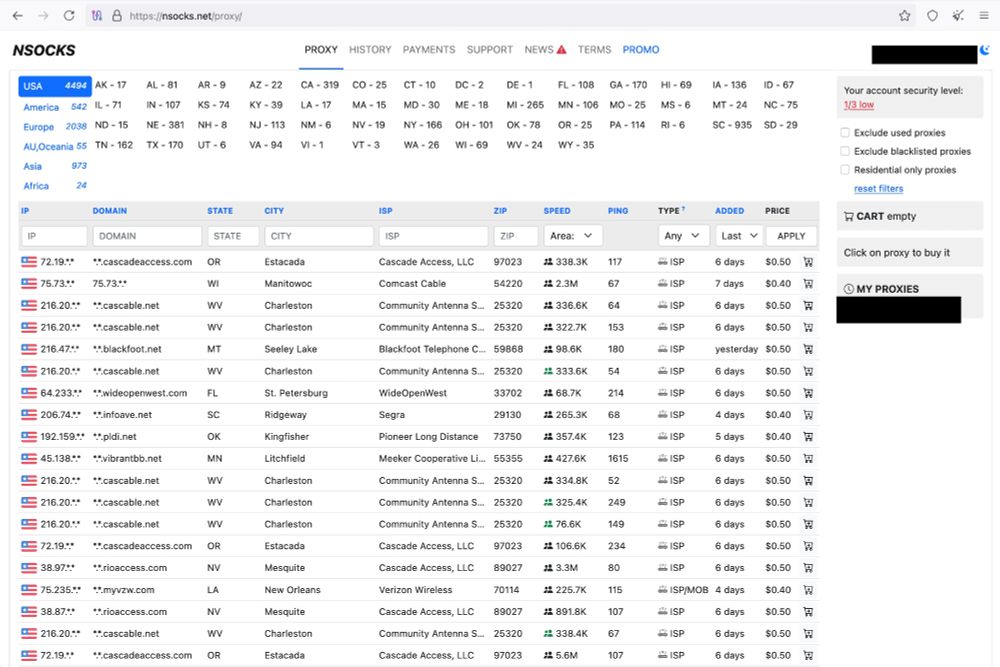The image size is (1000, 667).
Task: Sort table by PING column header
Action: [617, 210]
